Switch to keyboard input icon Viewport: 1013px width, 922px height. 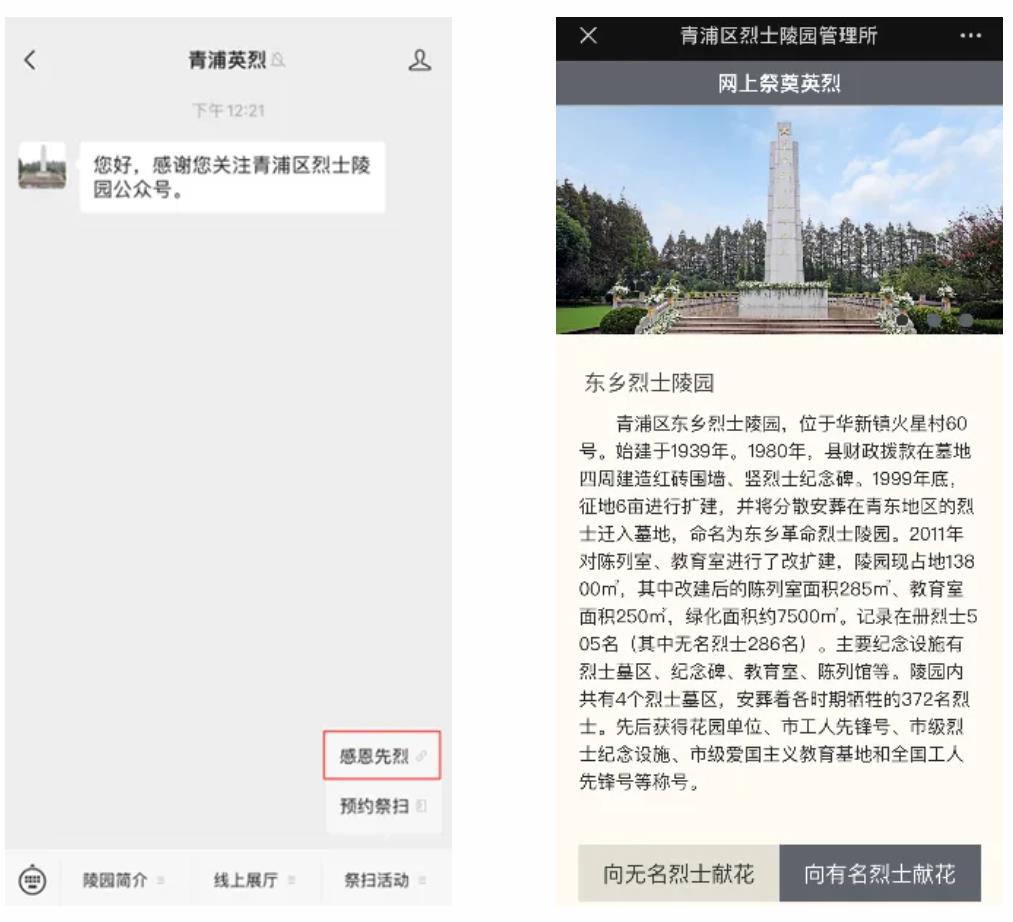32,880
